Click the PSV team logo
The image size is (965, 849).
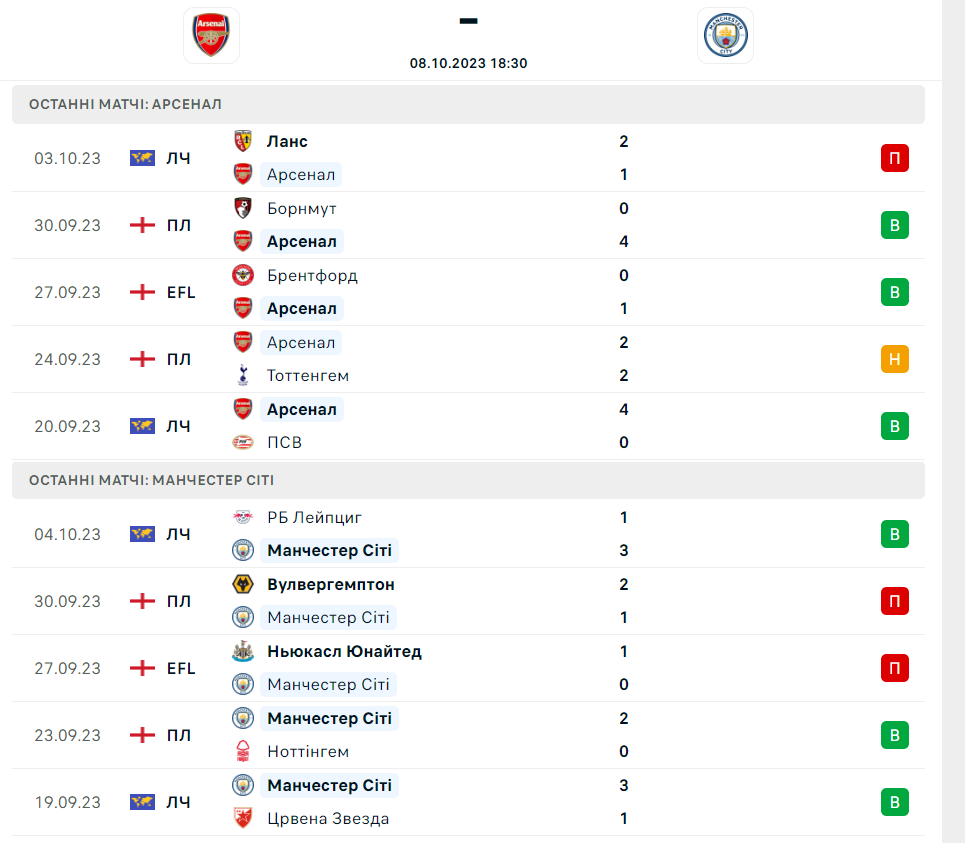pyautogui.click(x=243, y=442)
